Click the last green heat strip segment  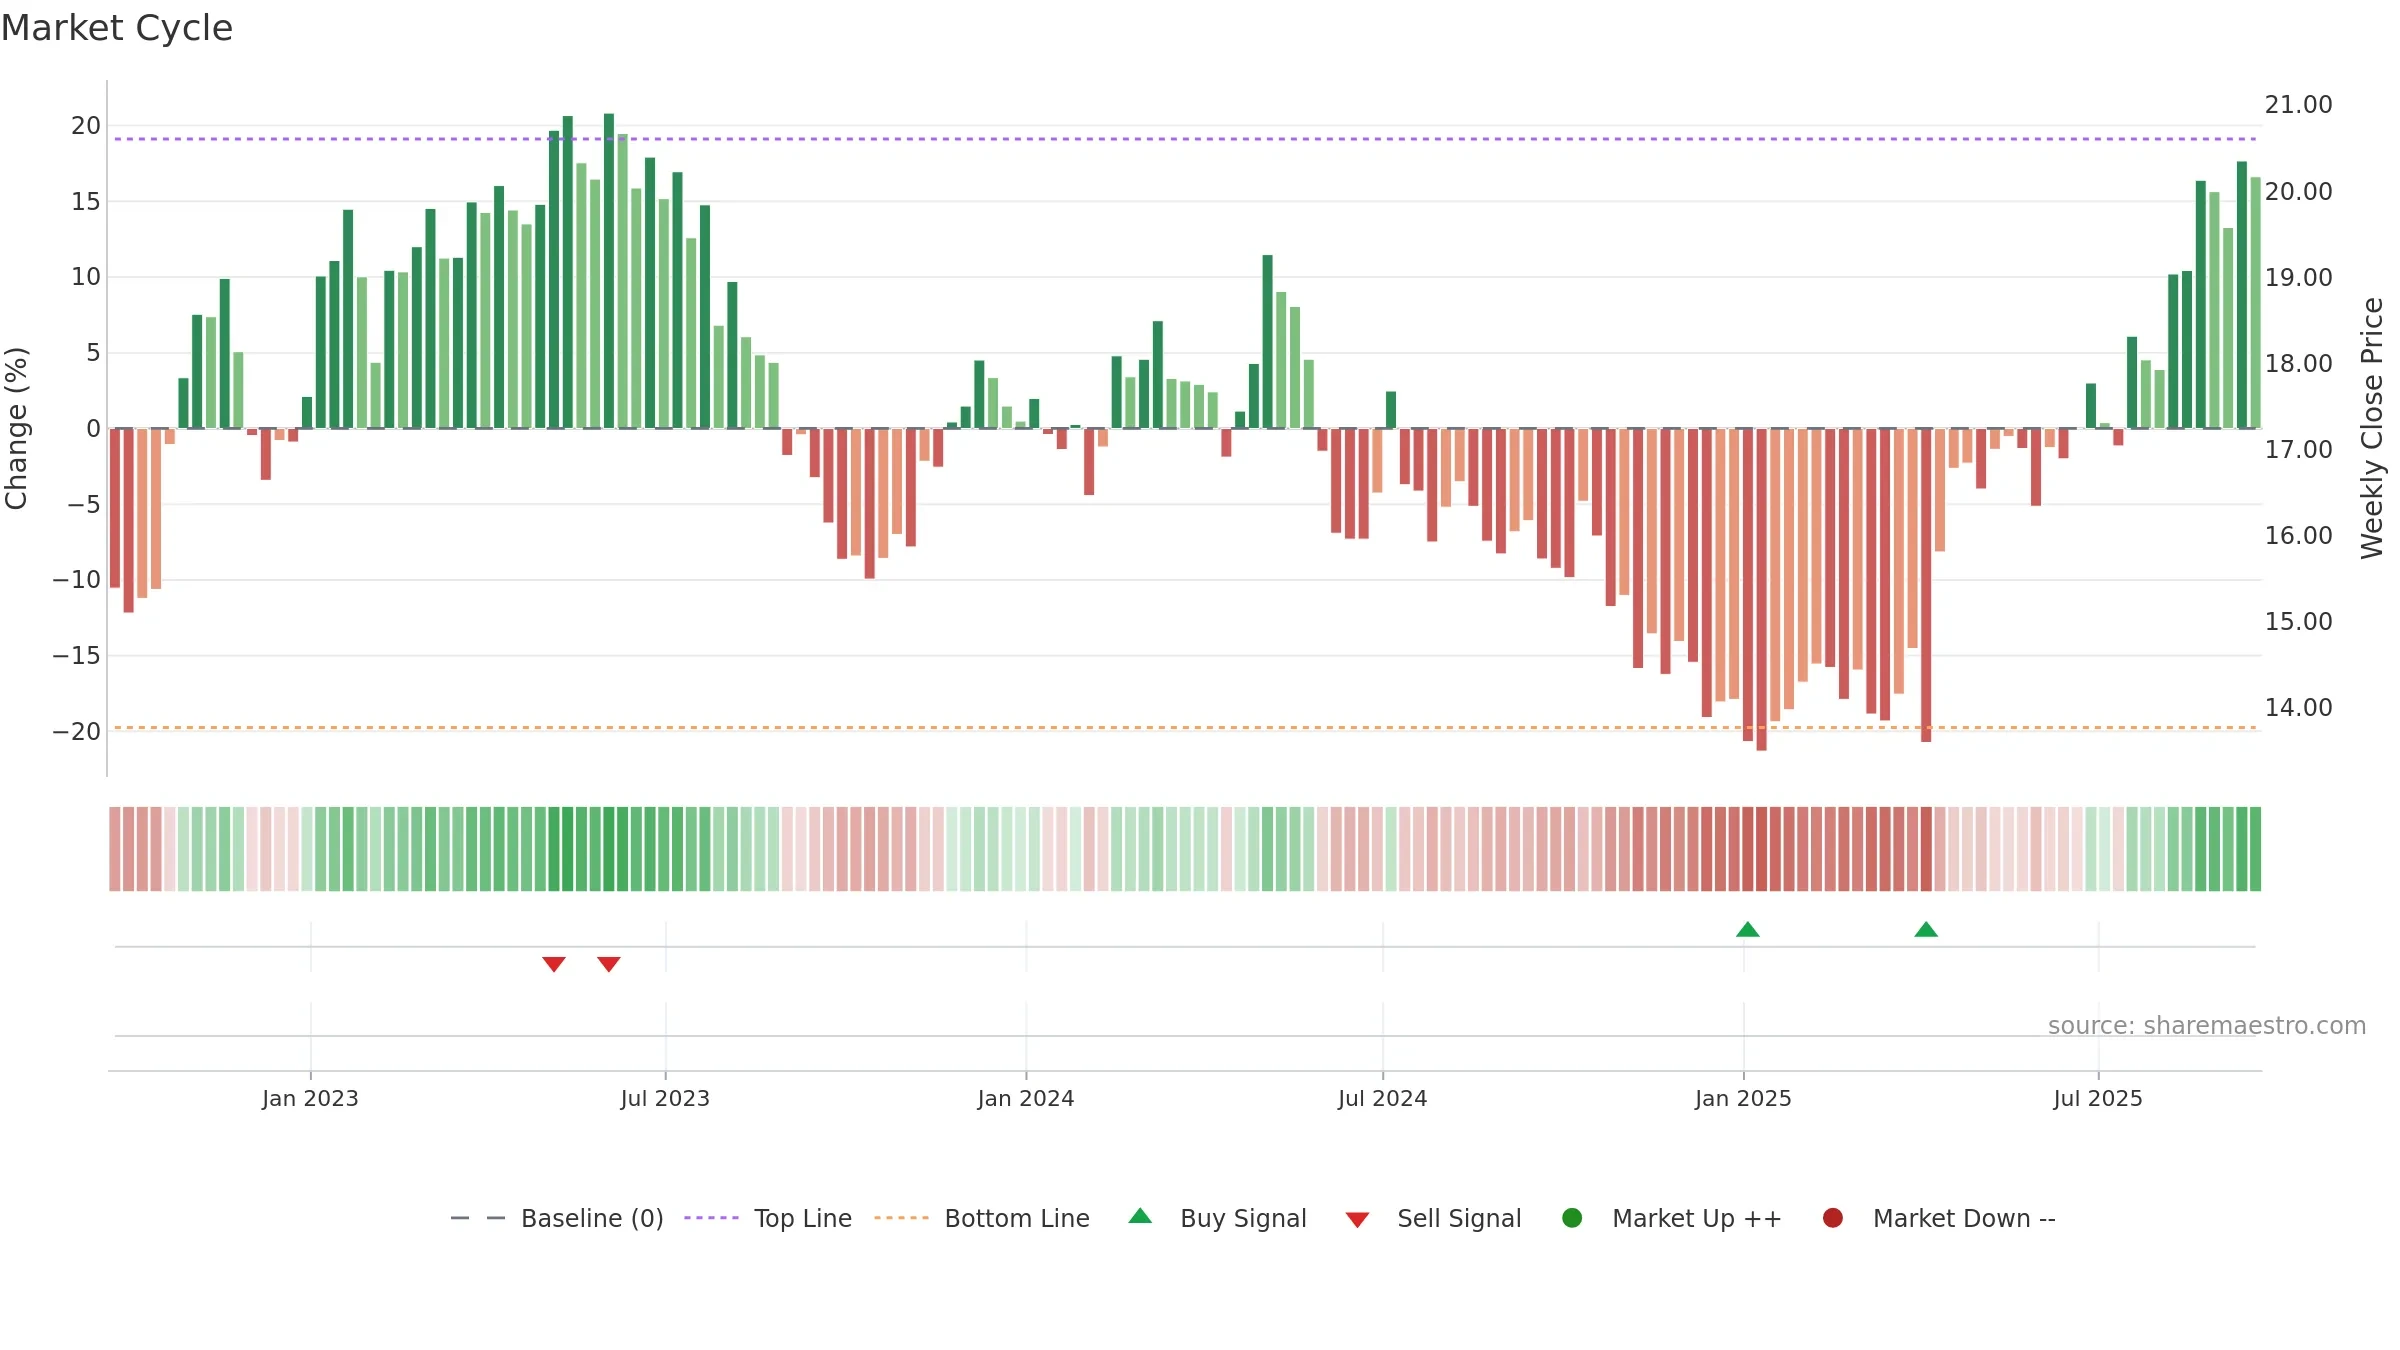tap(2255, 849)
